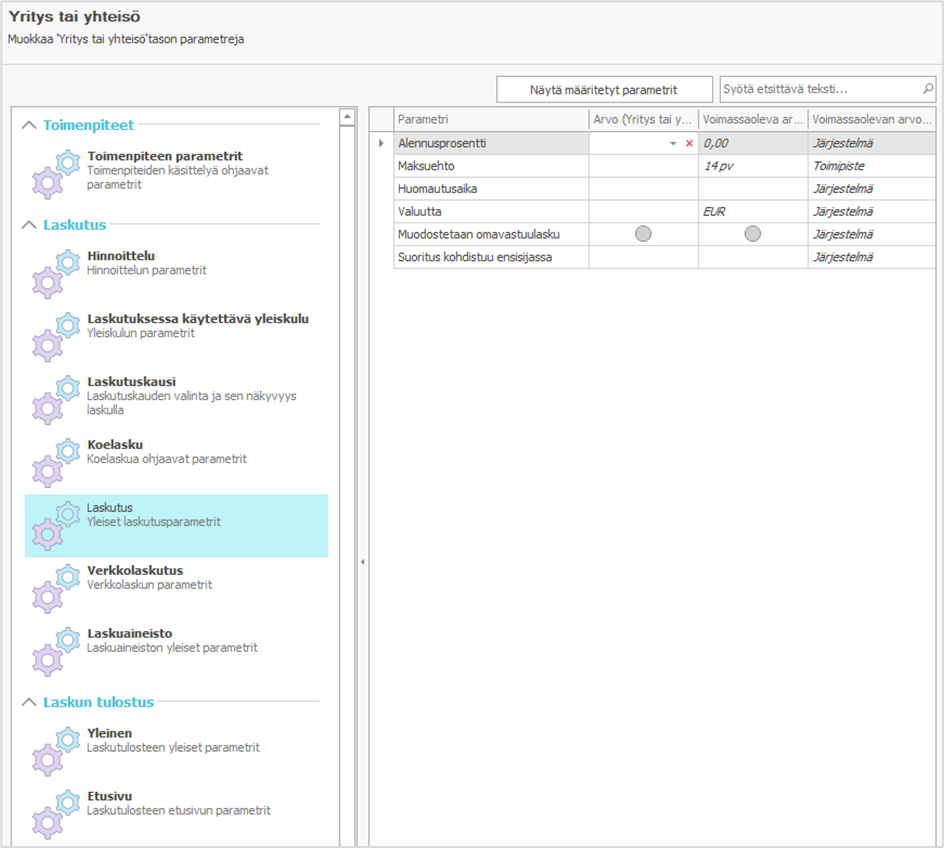The width and height of the screenshot is (944, 848).
Task: Click the gear icon for Laskutuskausi
Action: 55,398
